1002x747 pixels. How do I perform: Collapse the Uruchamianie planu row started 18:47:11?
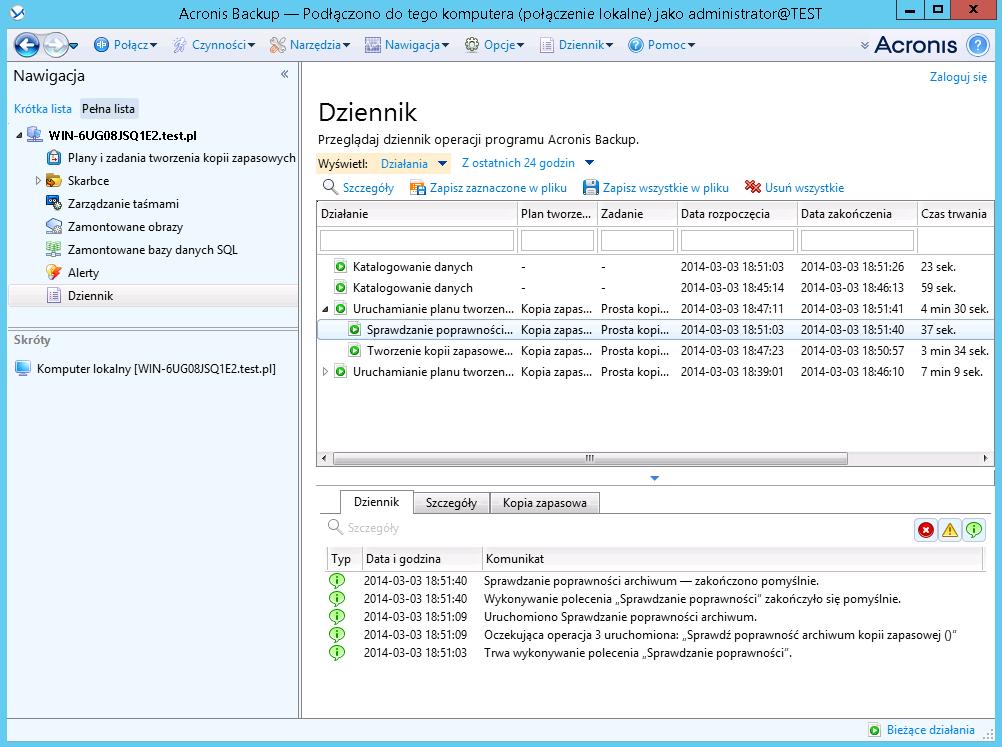pos(325,309)
